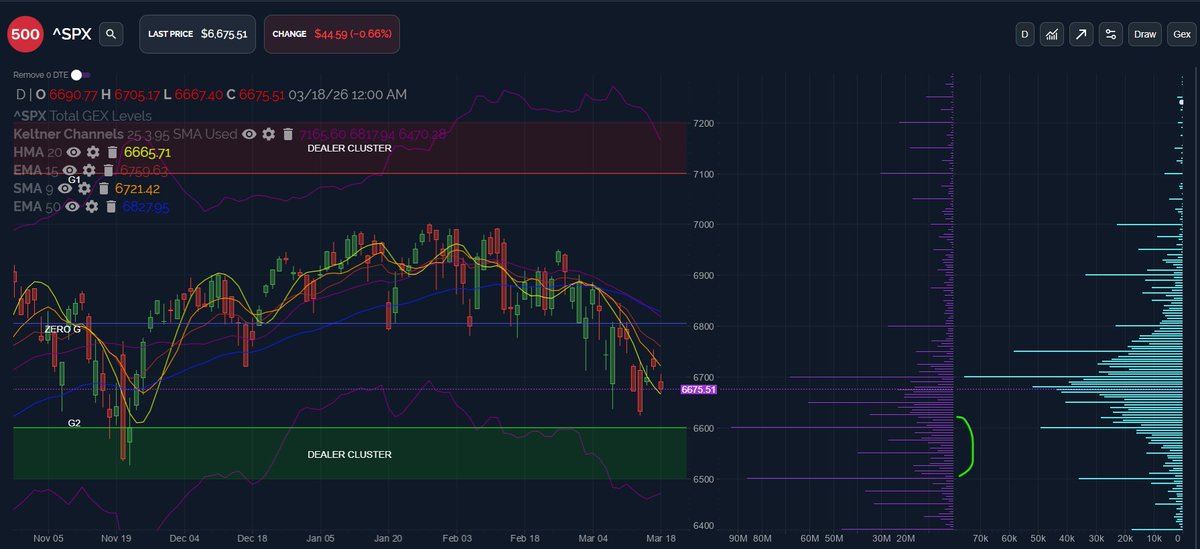Trash the SMA 9 indicator
The image size is (1200, 549).
point(104,188)
